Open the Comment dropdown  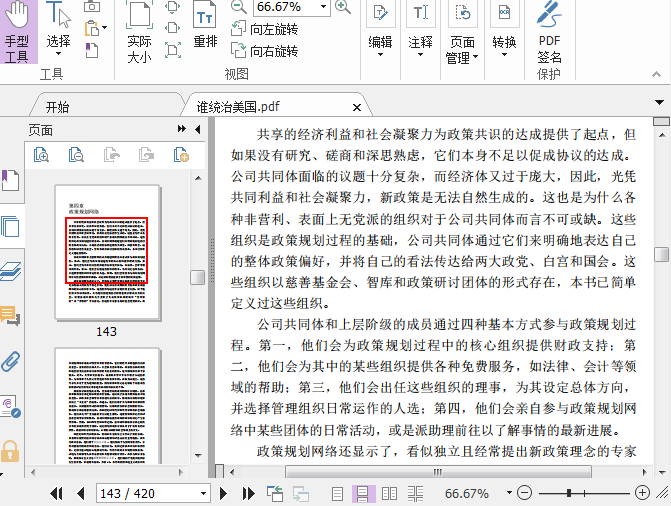(x=420, y=30)
